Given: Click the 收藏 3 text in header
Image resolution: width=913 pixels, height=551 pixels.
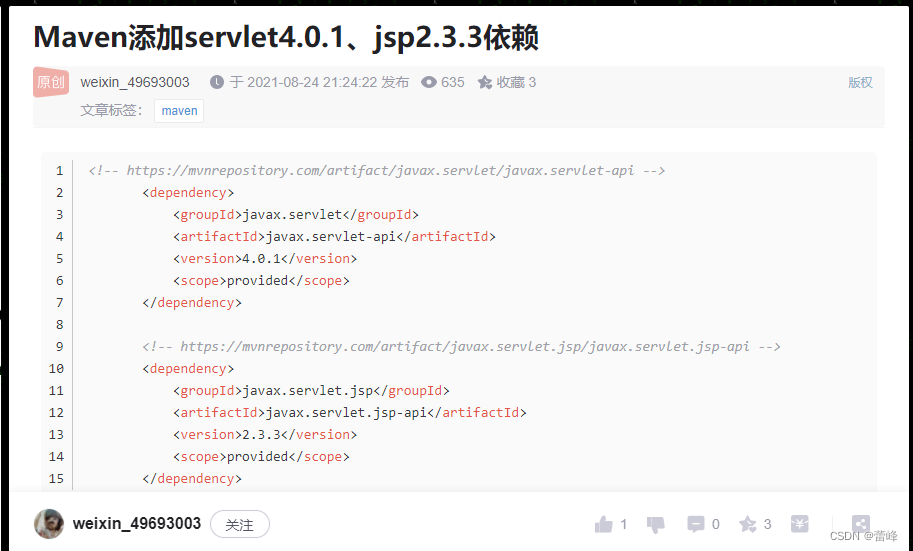Looking at the screenshot, I should [516, 82].
